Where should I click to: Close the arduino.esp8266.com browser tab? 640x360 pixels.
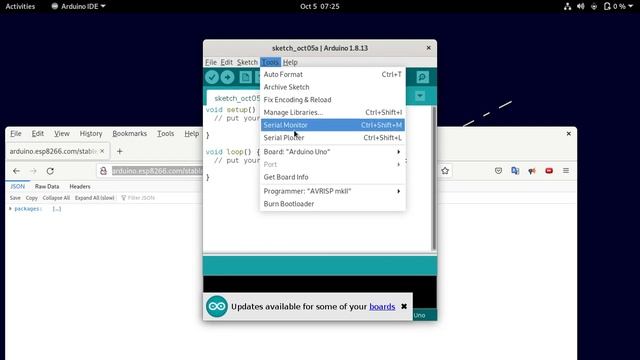pos(102,151)
